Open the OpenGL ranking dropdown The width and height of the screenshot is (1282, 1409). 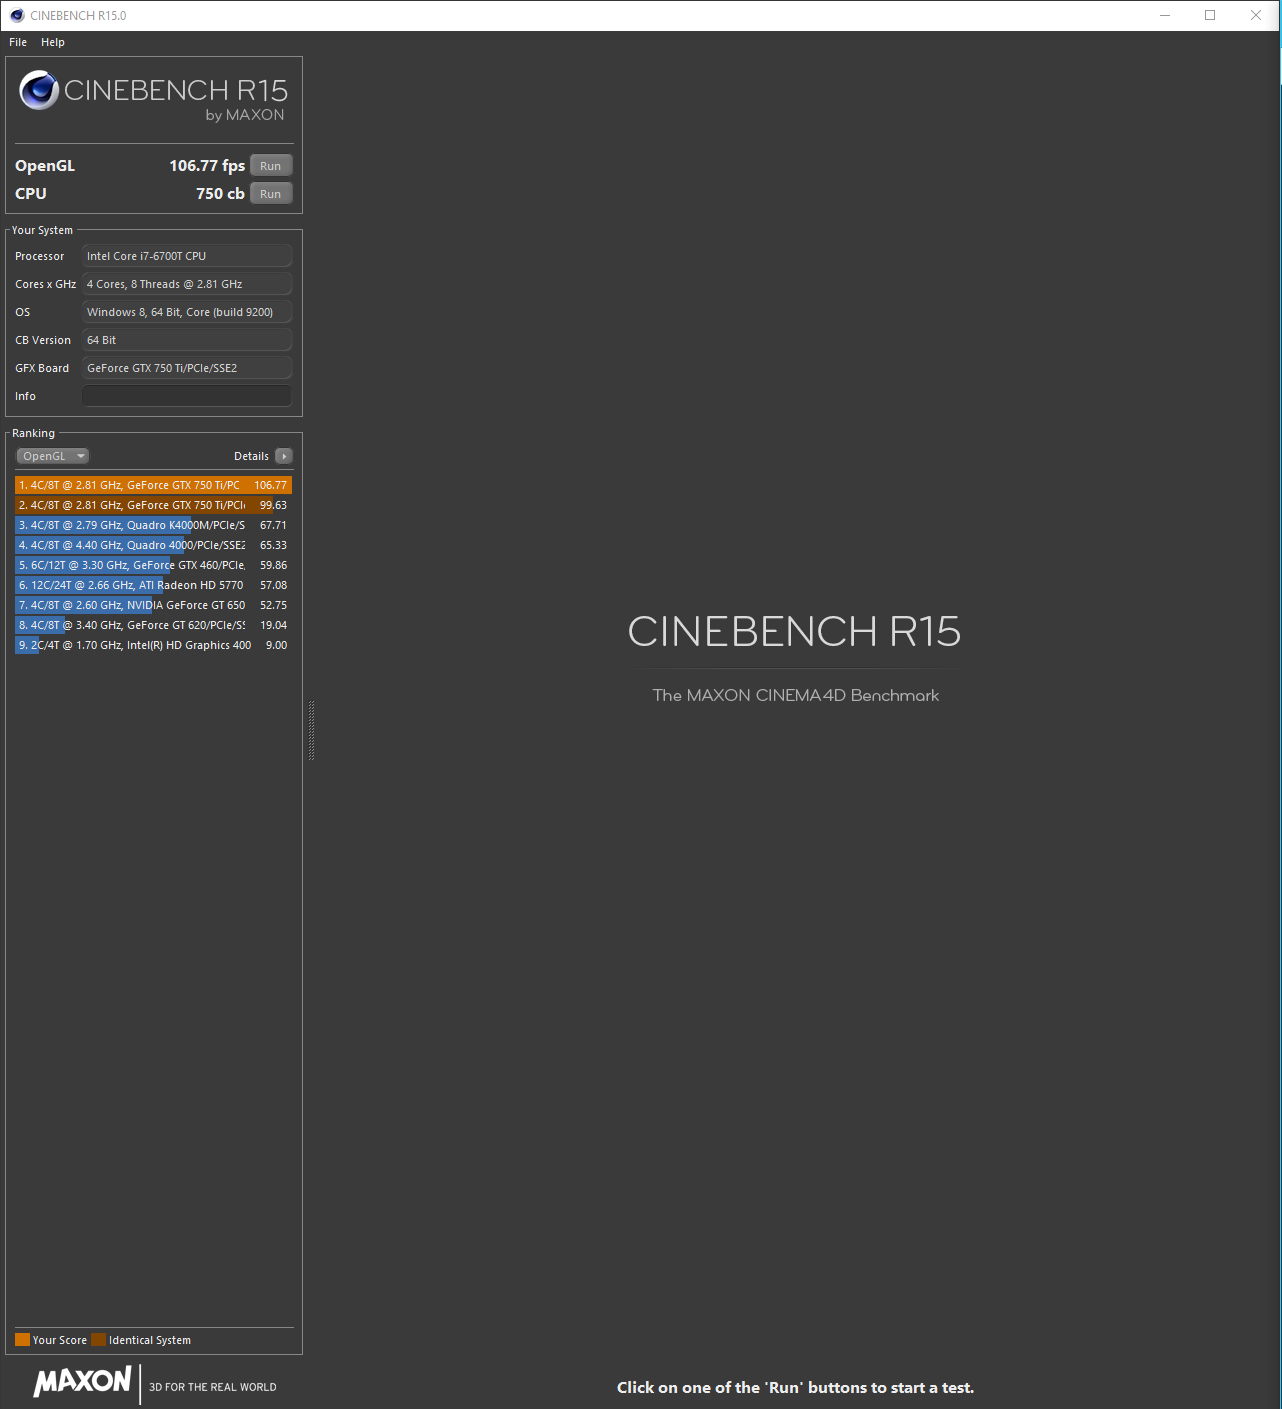pos(53,456)
